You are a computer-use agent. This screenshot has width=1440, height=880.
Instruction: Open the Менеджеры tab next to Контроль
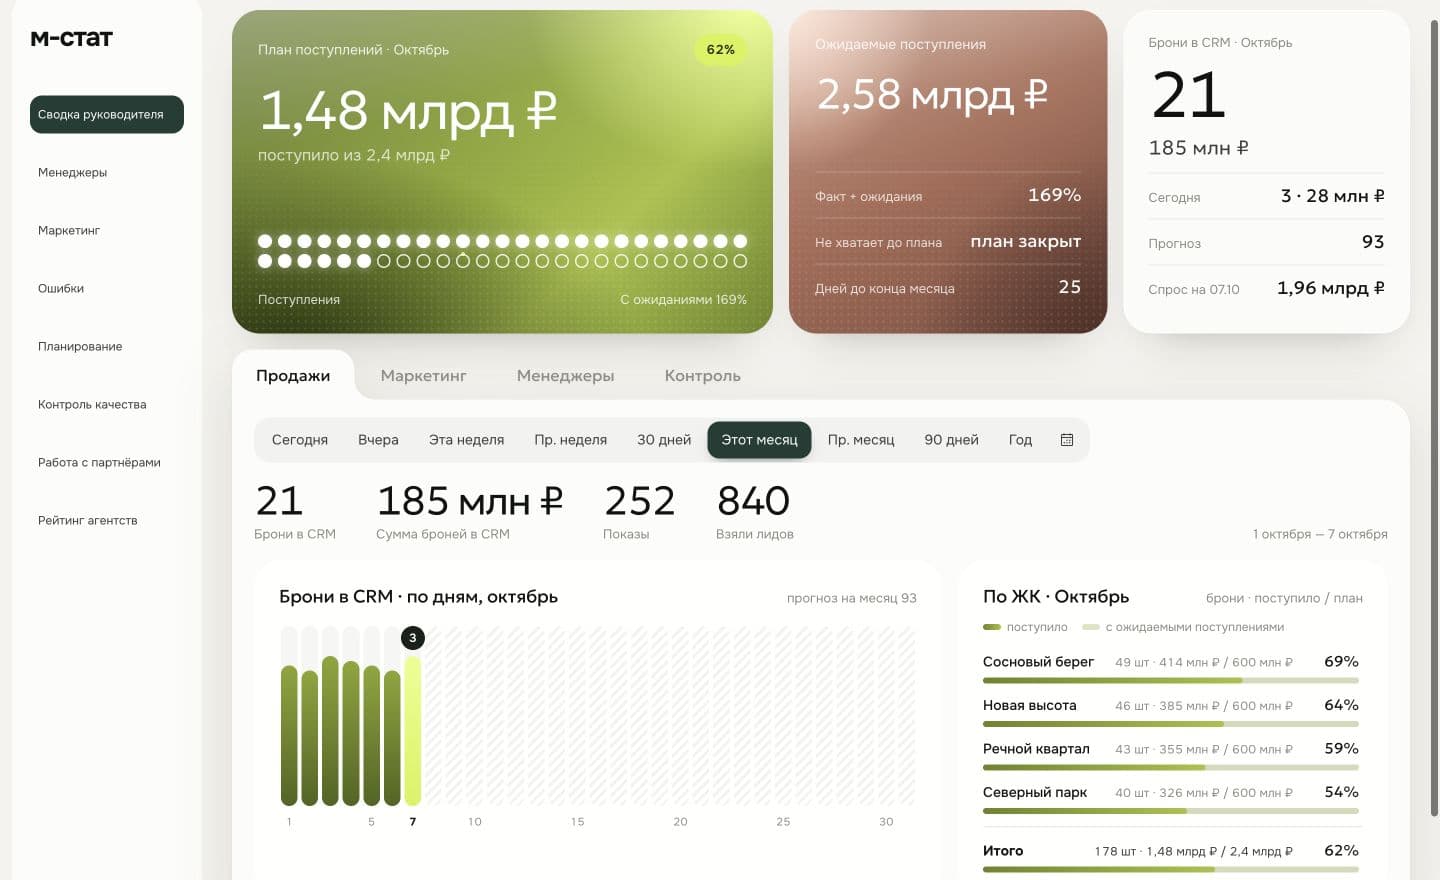point(566,376)
